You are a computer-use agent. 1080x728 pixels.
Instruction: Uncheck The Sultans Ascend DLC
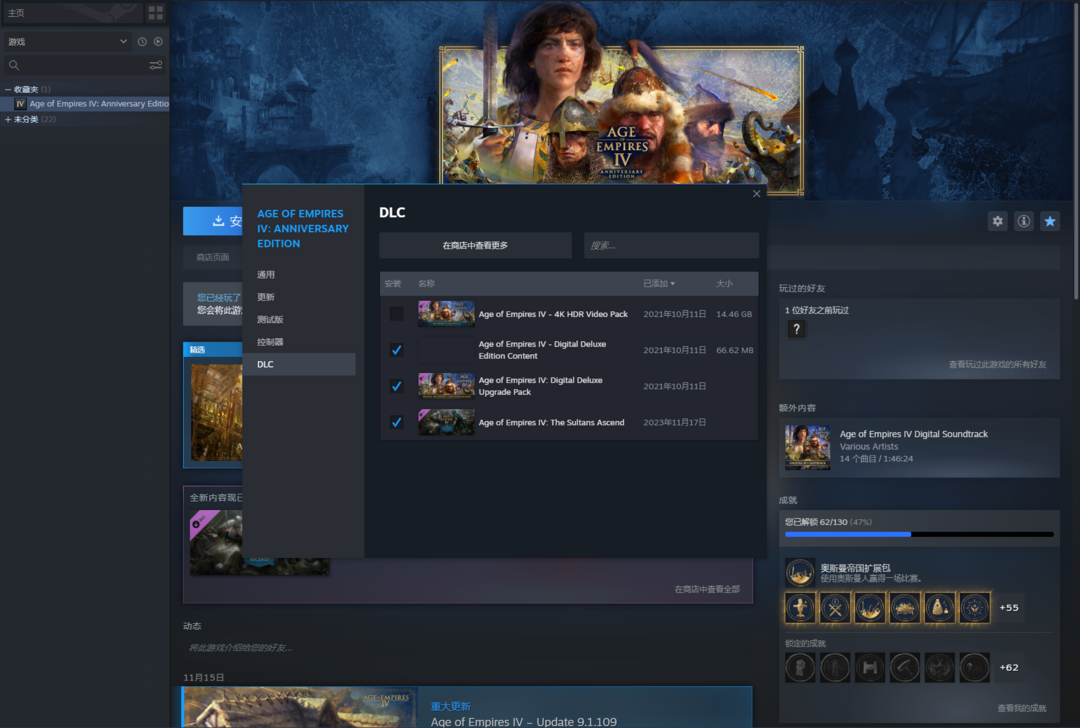point(397,422)
